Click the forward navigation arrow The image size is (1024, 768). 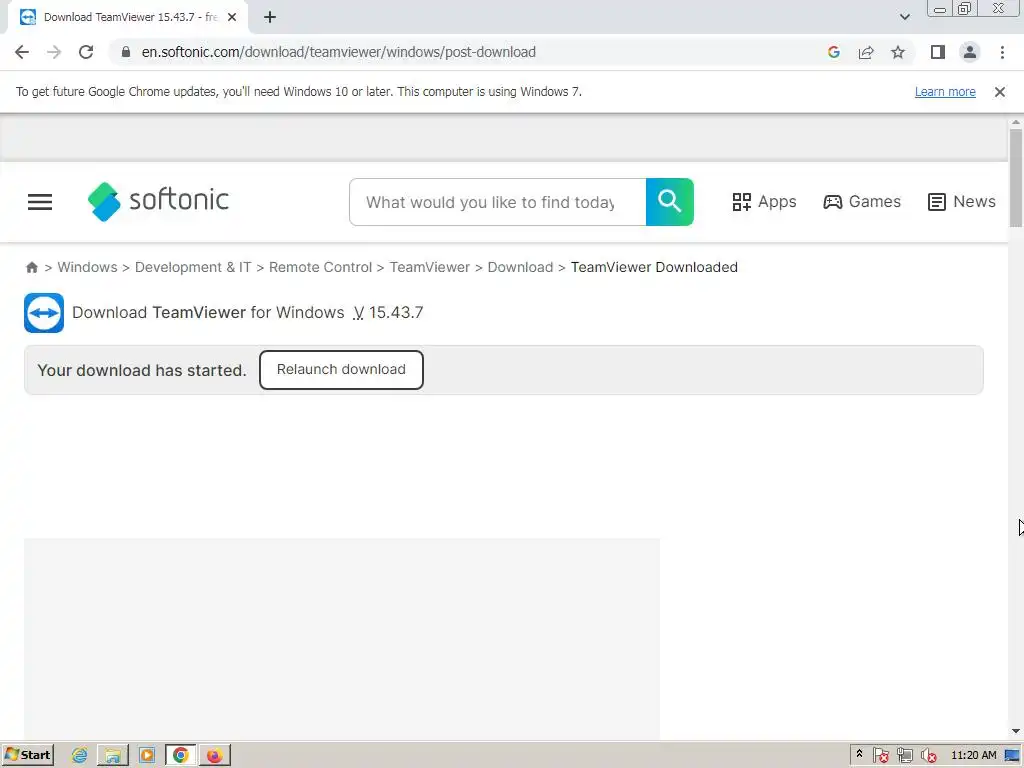point(54,52)
